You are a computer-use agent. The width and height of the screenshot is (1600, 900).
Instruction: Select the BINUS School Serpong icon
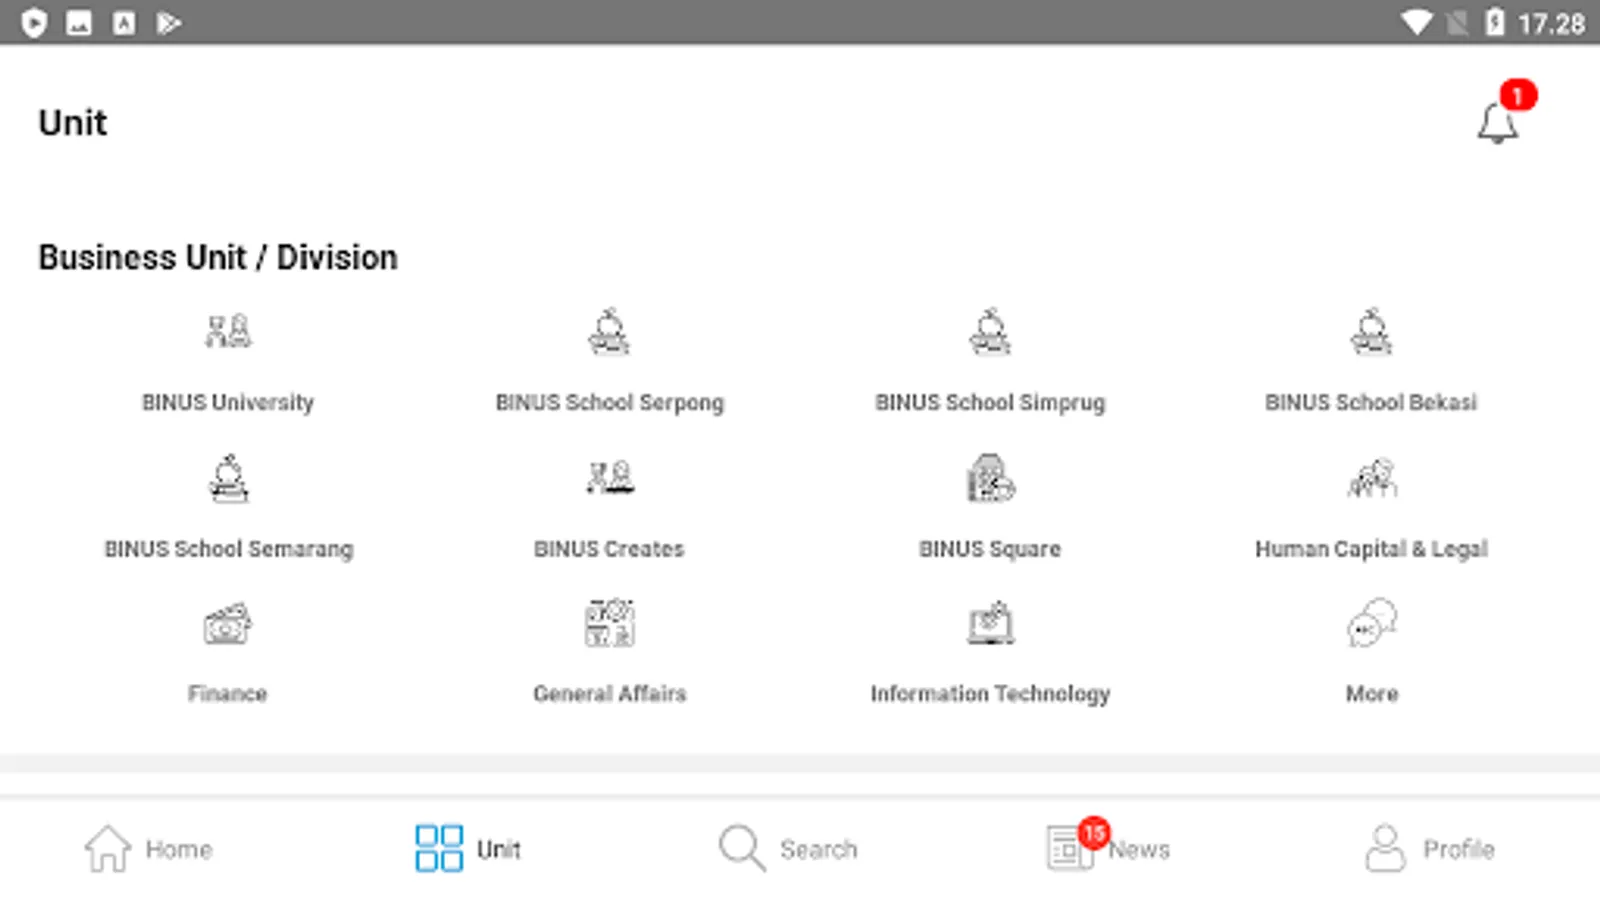click(x=609, y=331)
